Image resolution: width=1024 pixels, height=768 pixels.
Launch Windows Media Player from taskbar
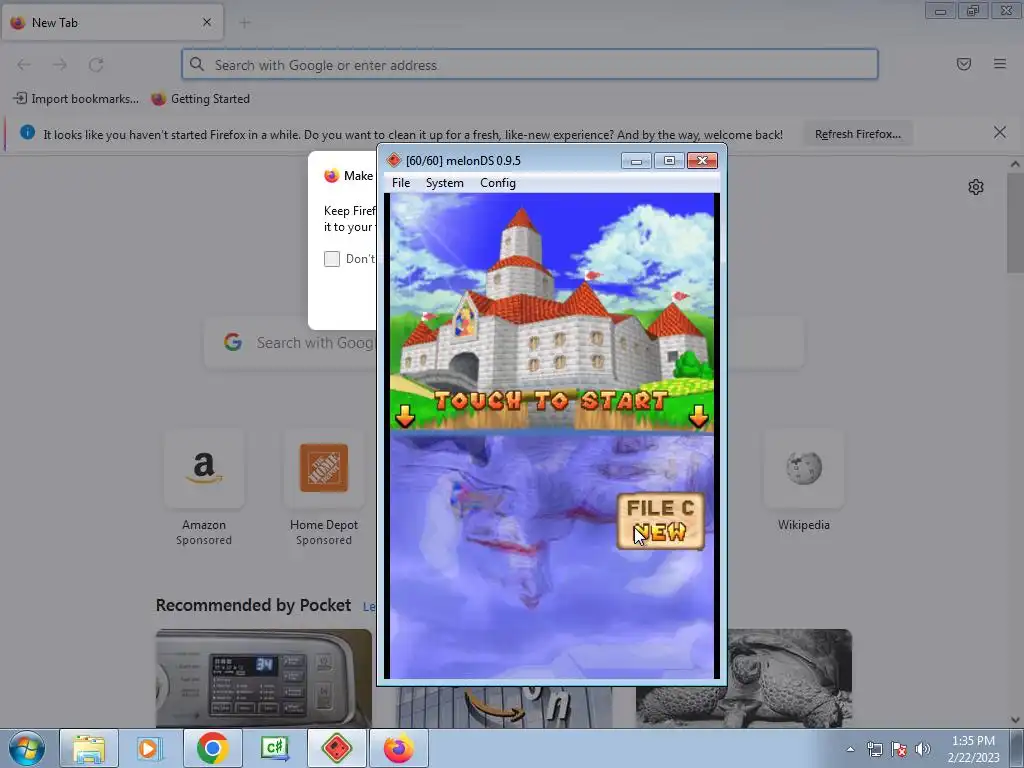[150, 748]
